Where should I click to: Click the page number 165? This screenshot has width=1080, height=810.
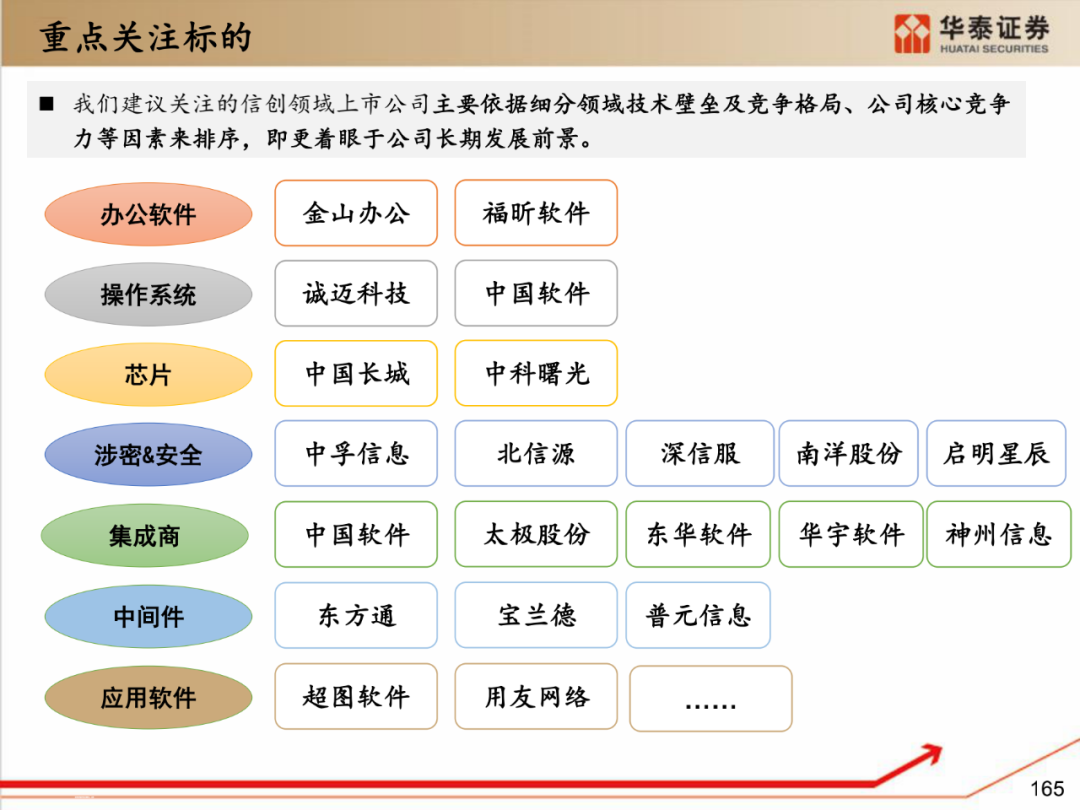(x=1047, y=789)
